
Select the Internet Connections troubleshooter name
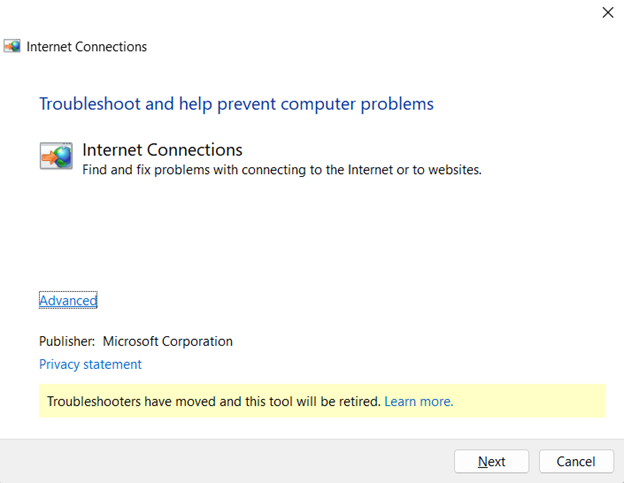tap(162, 150)
